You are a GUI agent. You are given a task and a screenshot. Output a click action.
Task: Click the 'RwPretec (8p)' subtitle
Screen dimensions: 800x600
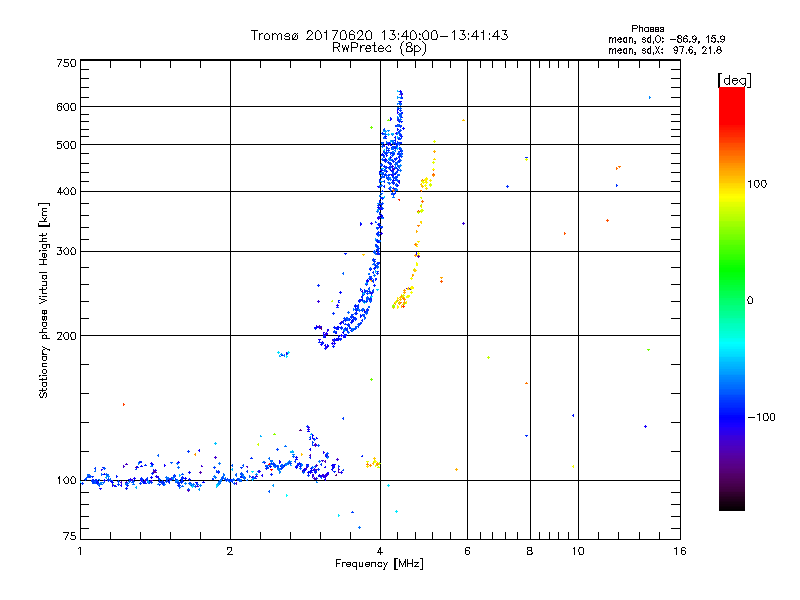(x=379, y=48)
